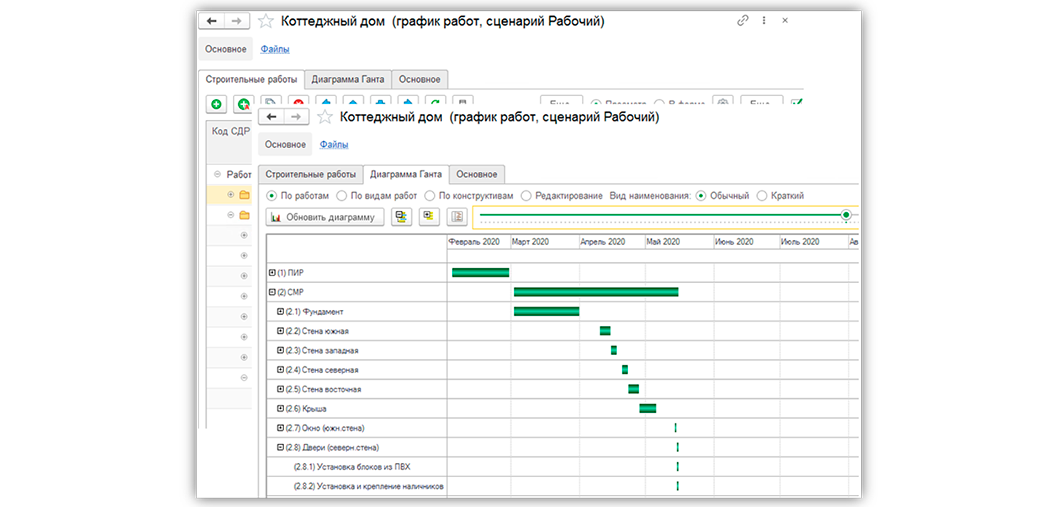Viewport: 1057px width, 507px height.
Task: Open the Файлы link in the foreground window
Action: point(334,144)
